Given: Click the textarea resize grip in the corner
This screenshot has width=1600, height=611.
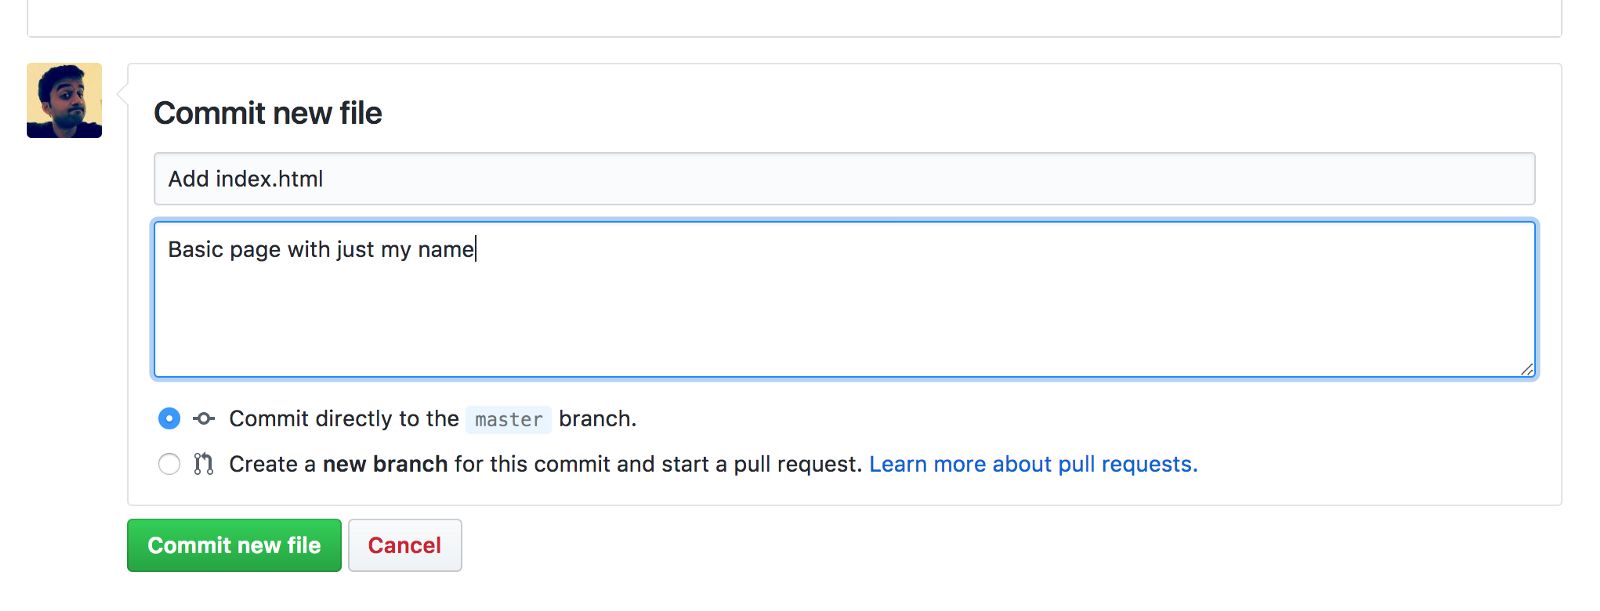Looking at the screenshot, I should tap(1527, 369).
